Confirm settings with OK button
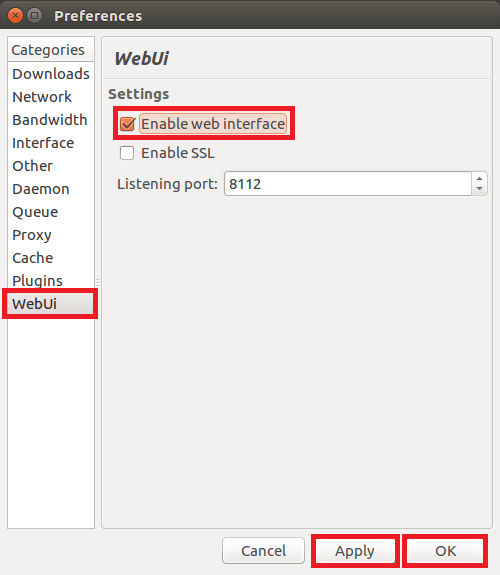The height and width of the screenshot is (575, 500). [445, 551]
